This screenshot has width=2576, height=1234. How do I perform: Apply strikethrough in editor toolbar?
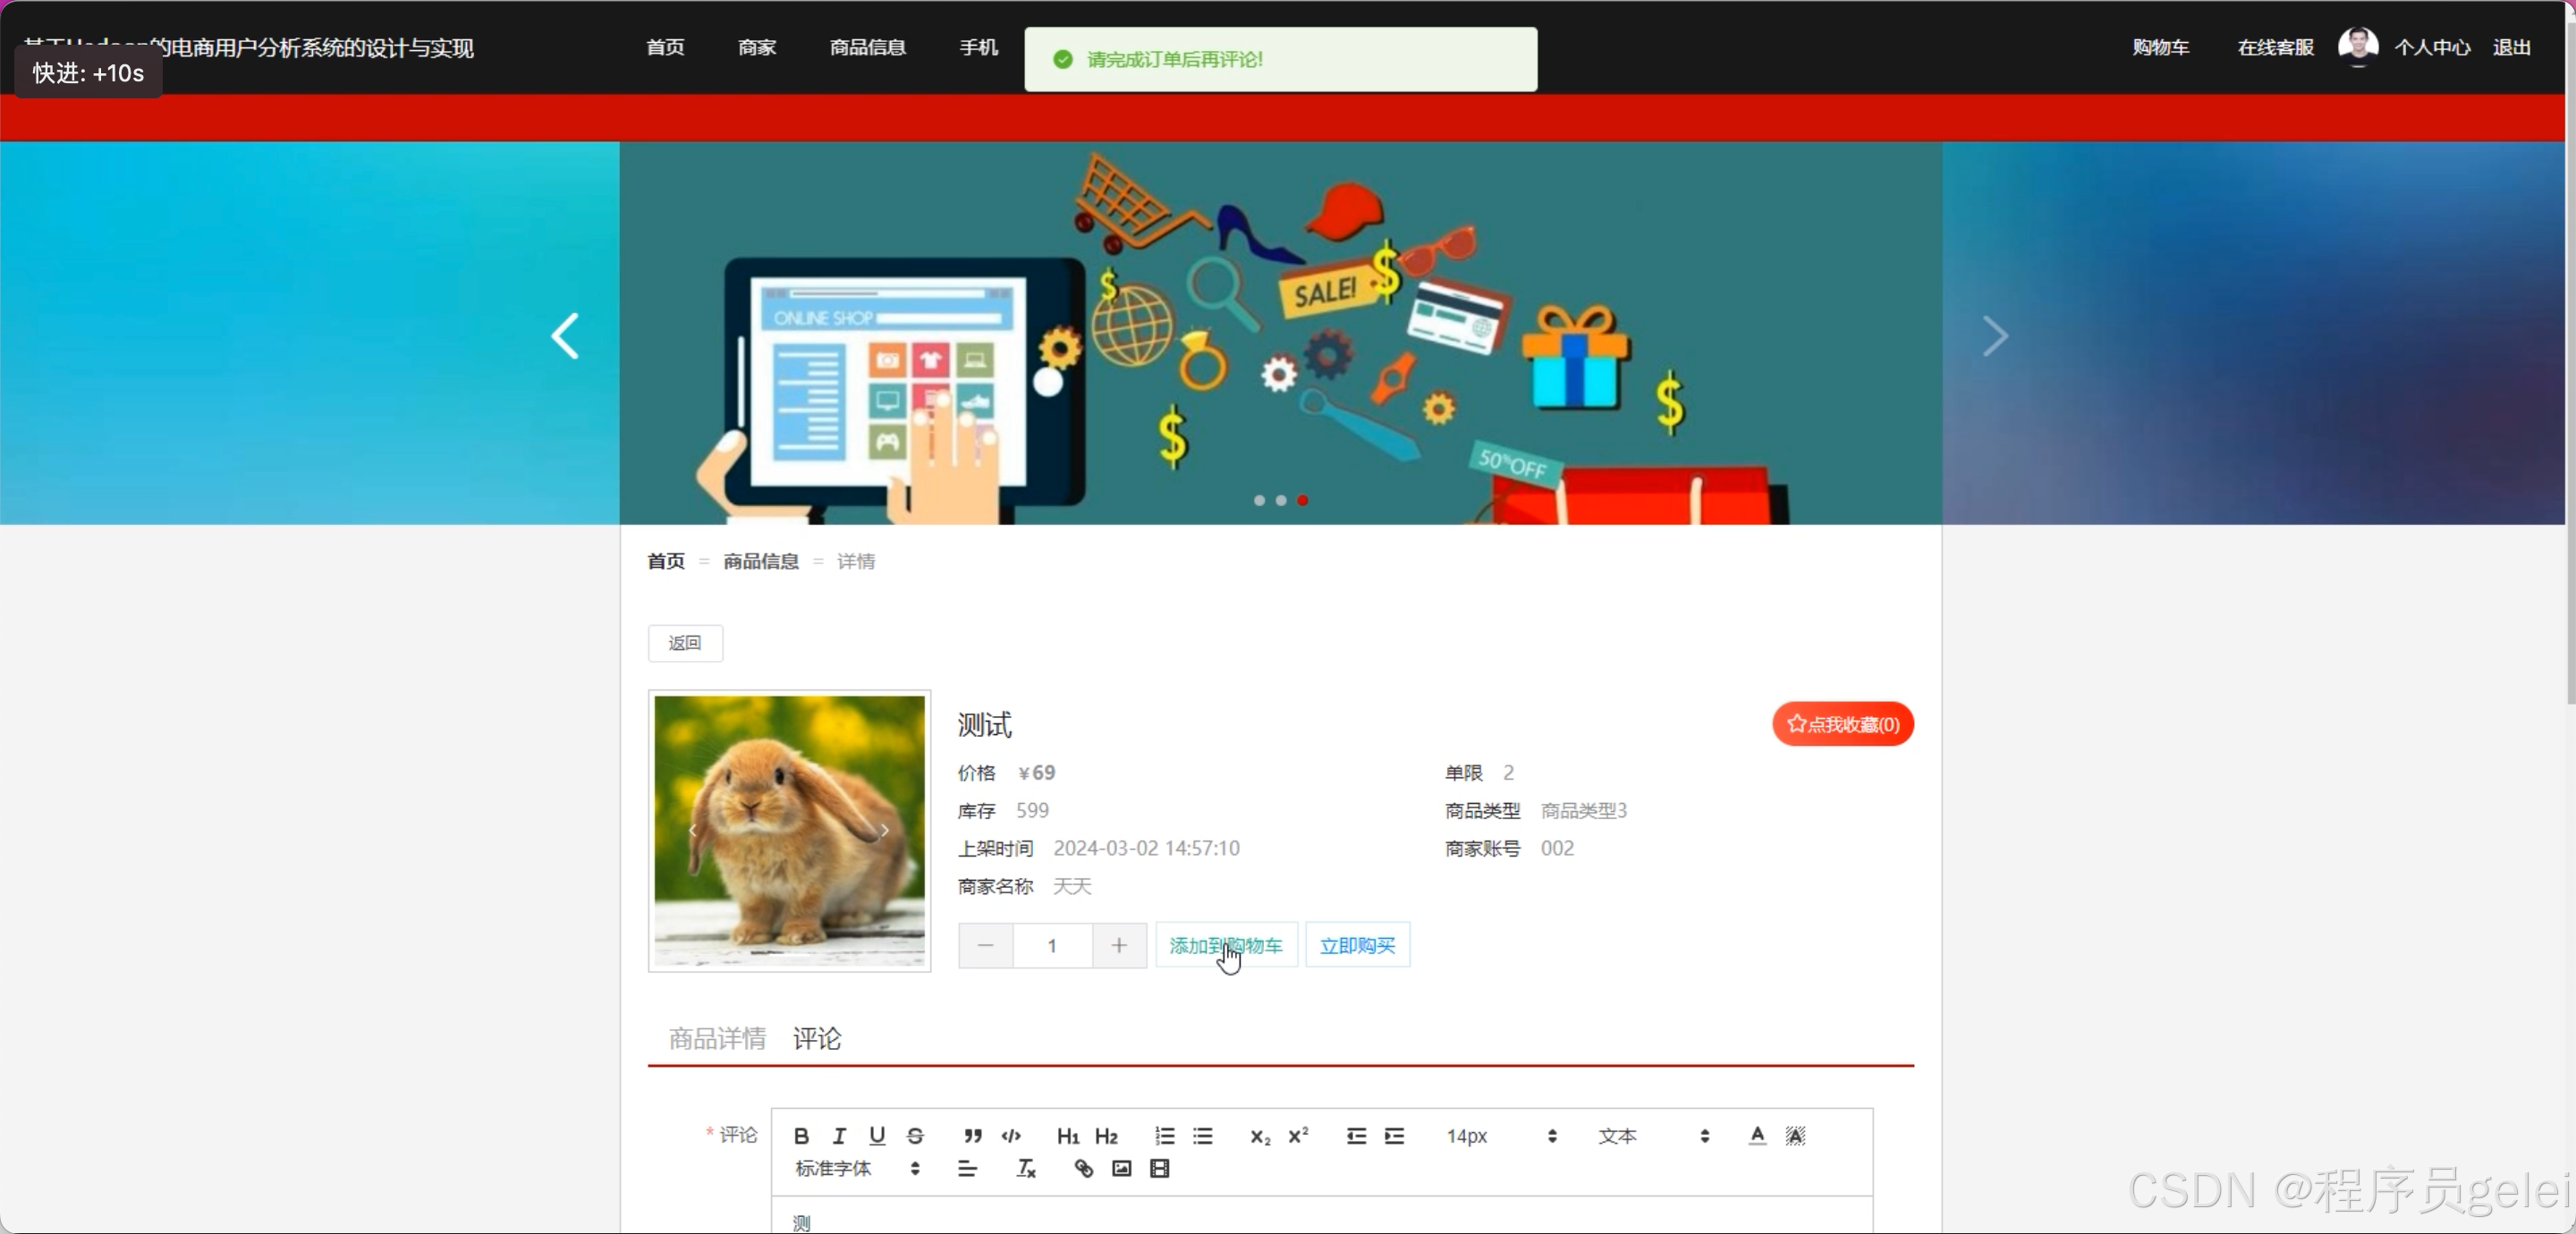coord(915,1136)
